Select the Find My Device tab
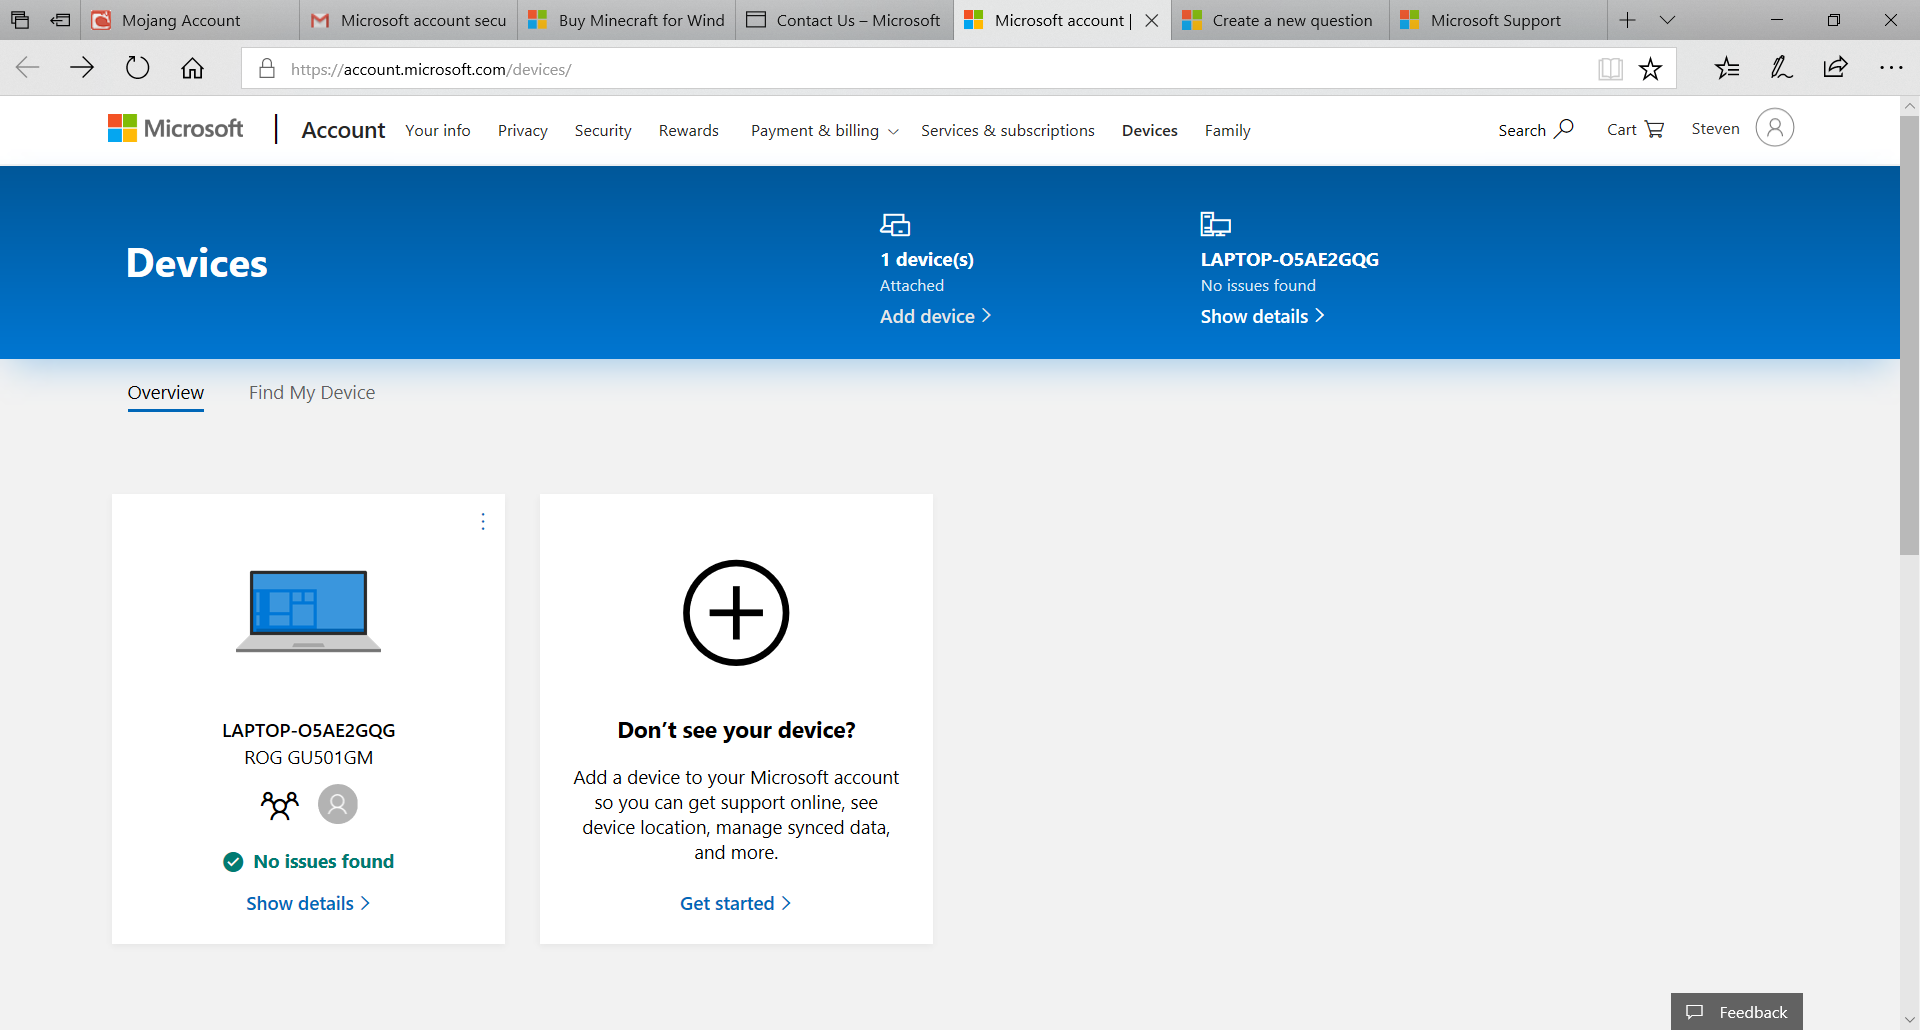The height and width of the screenshot is (1030, 1920). pos(312,393)
